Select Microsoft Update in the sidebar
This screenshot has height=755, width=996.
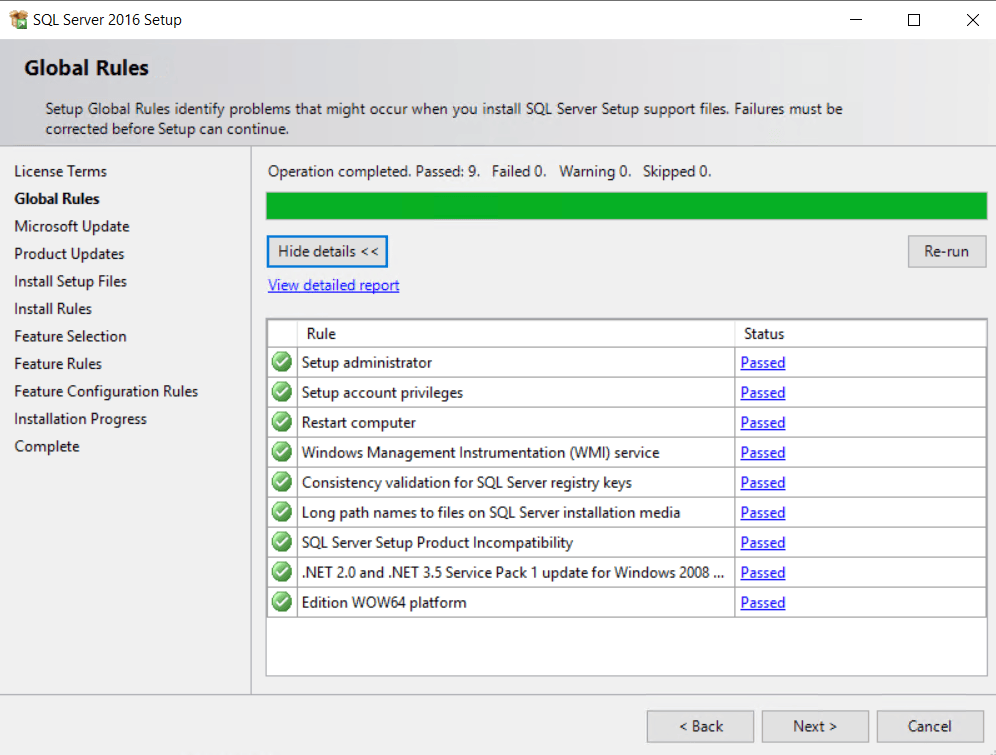tap(71, 226)
